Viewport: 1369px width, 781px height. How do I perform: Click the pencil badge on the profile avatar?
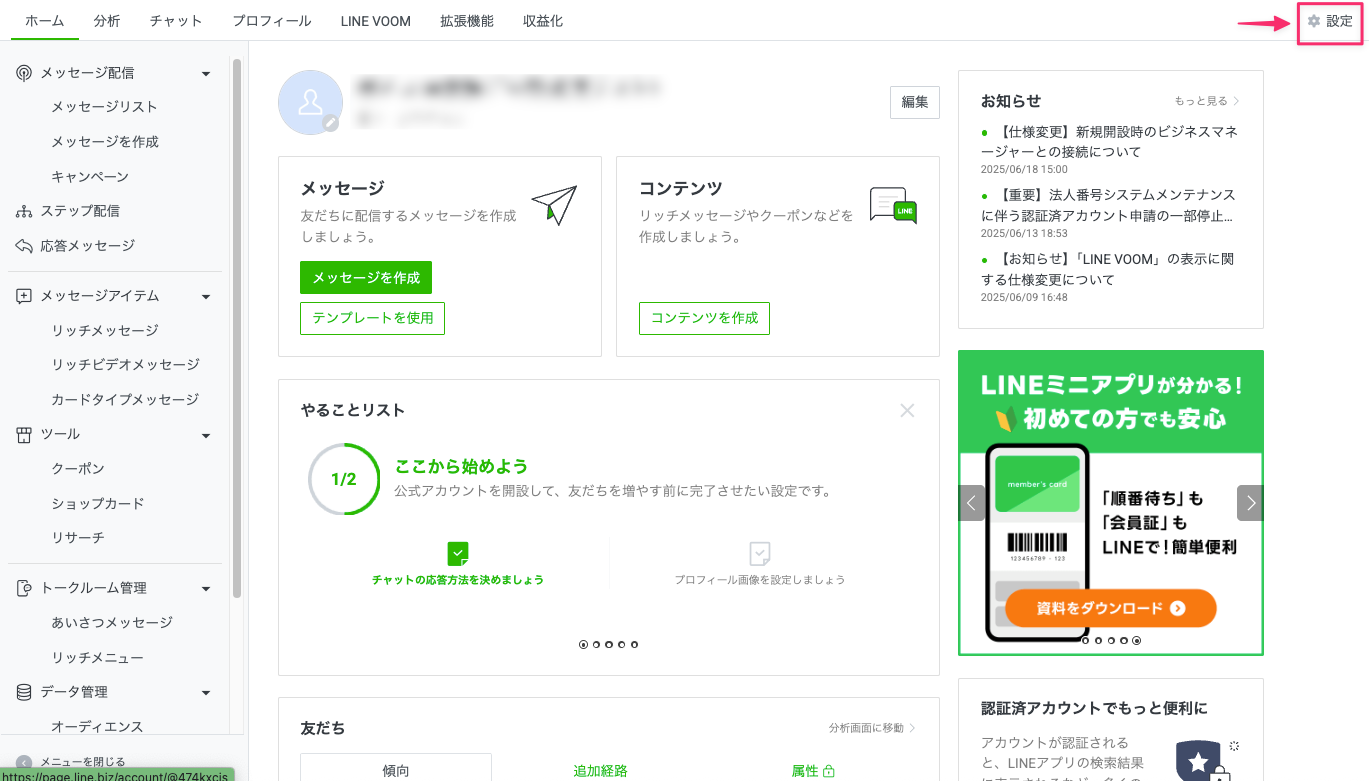tap(331, 123)
